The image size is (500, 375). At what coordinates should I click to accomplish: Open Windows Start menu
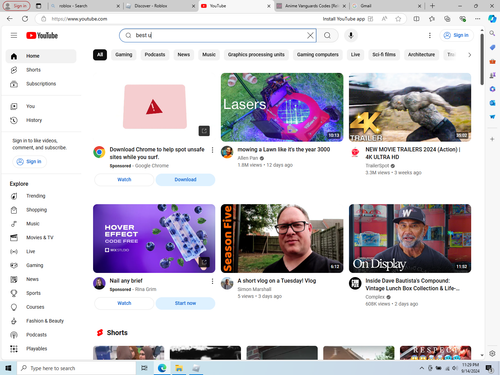(x=8, y=368)
